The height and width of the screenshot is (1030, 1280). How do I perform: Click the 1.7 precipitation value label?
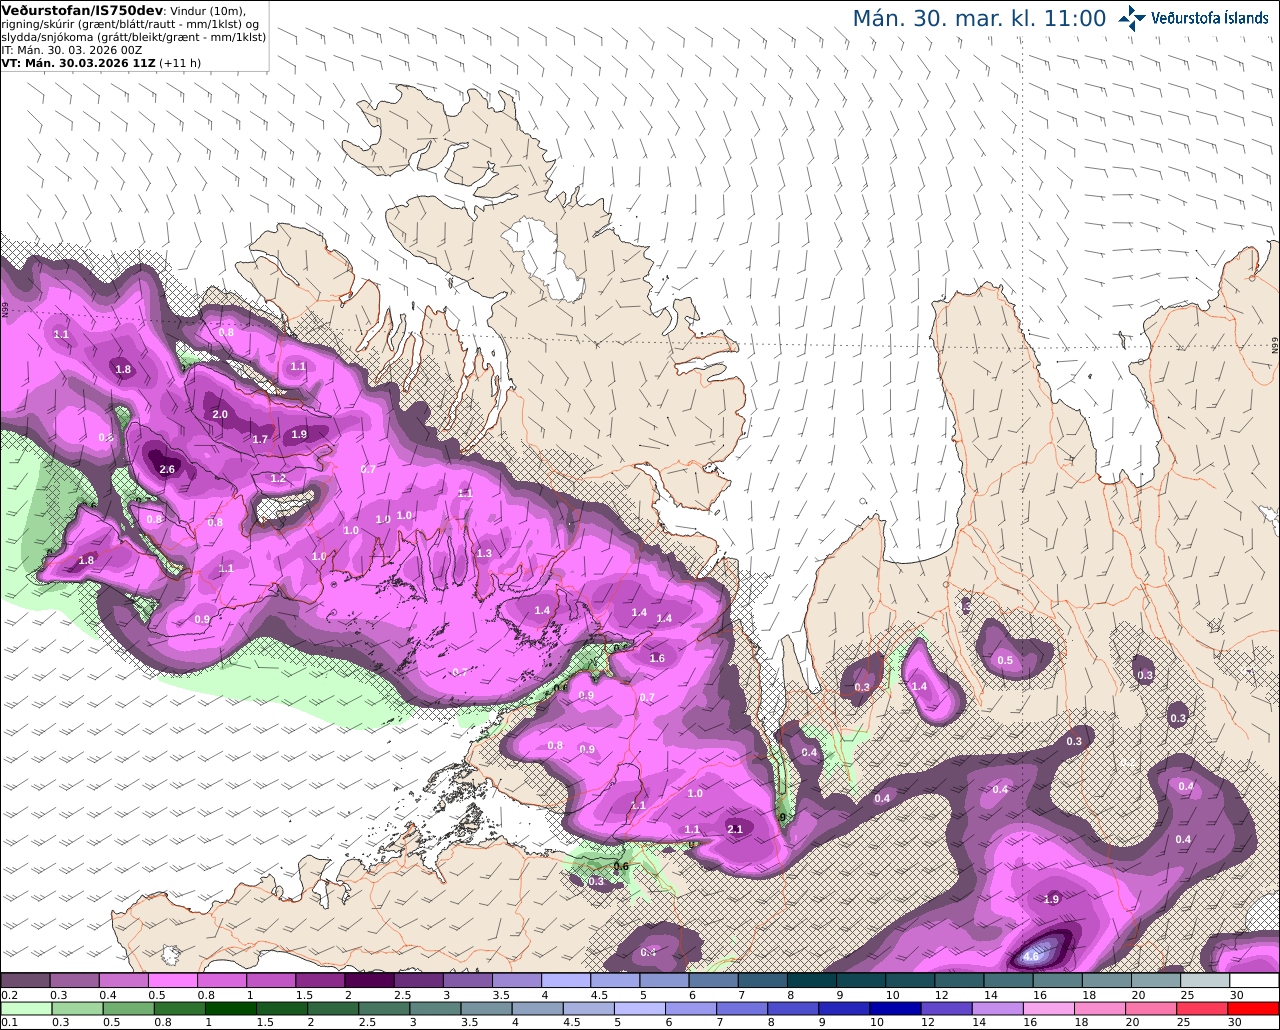260,439
